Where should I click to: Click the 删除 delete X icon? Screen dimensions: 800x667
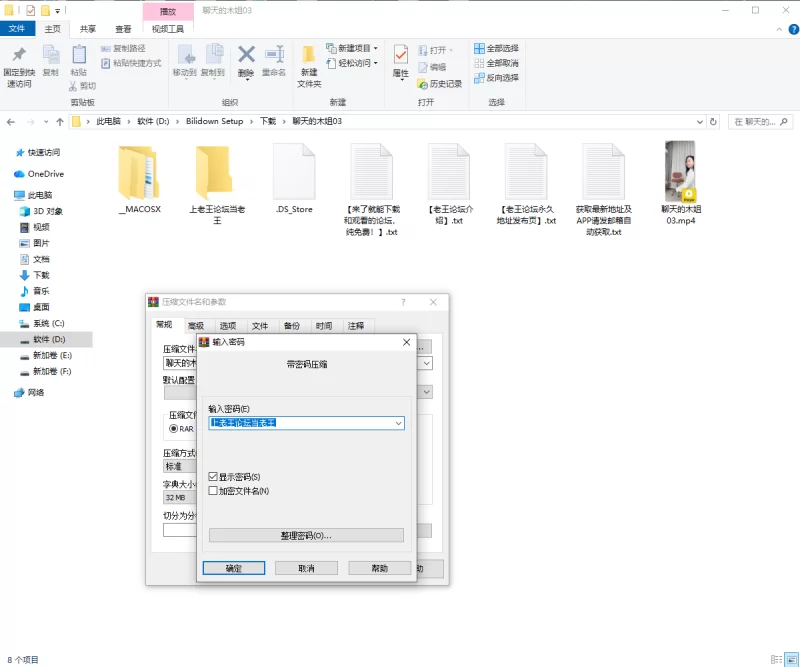[x=246, y=55]
